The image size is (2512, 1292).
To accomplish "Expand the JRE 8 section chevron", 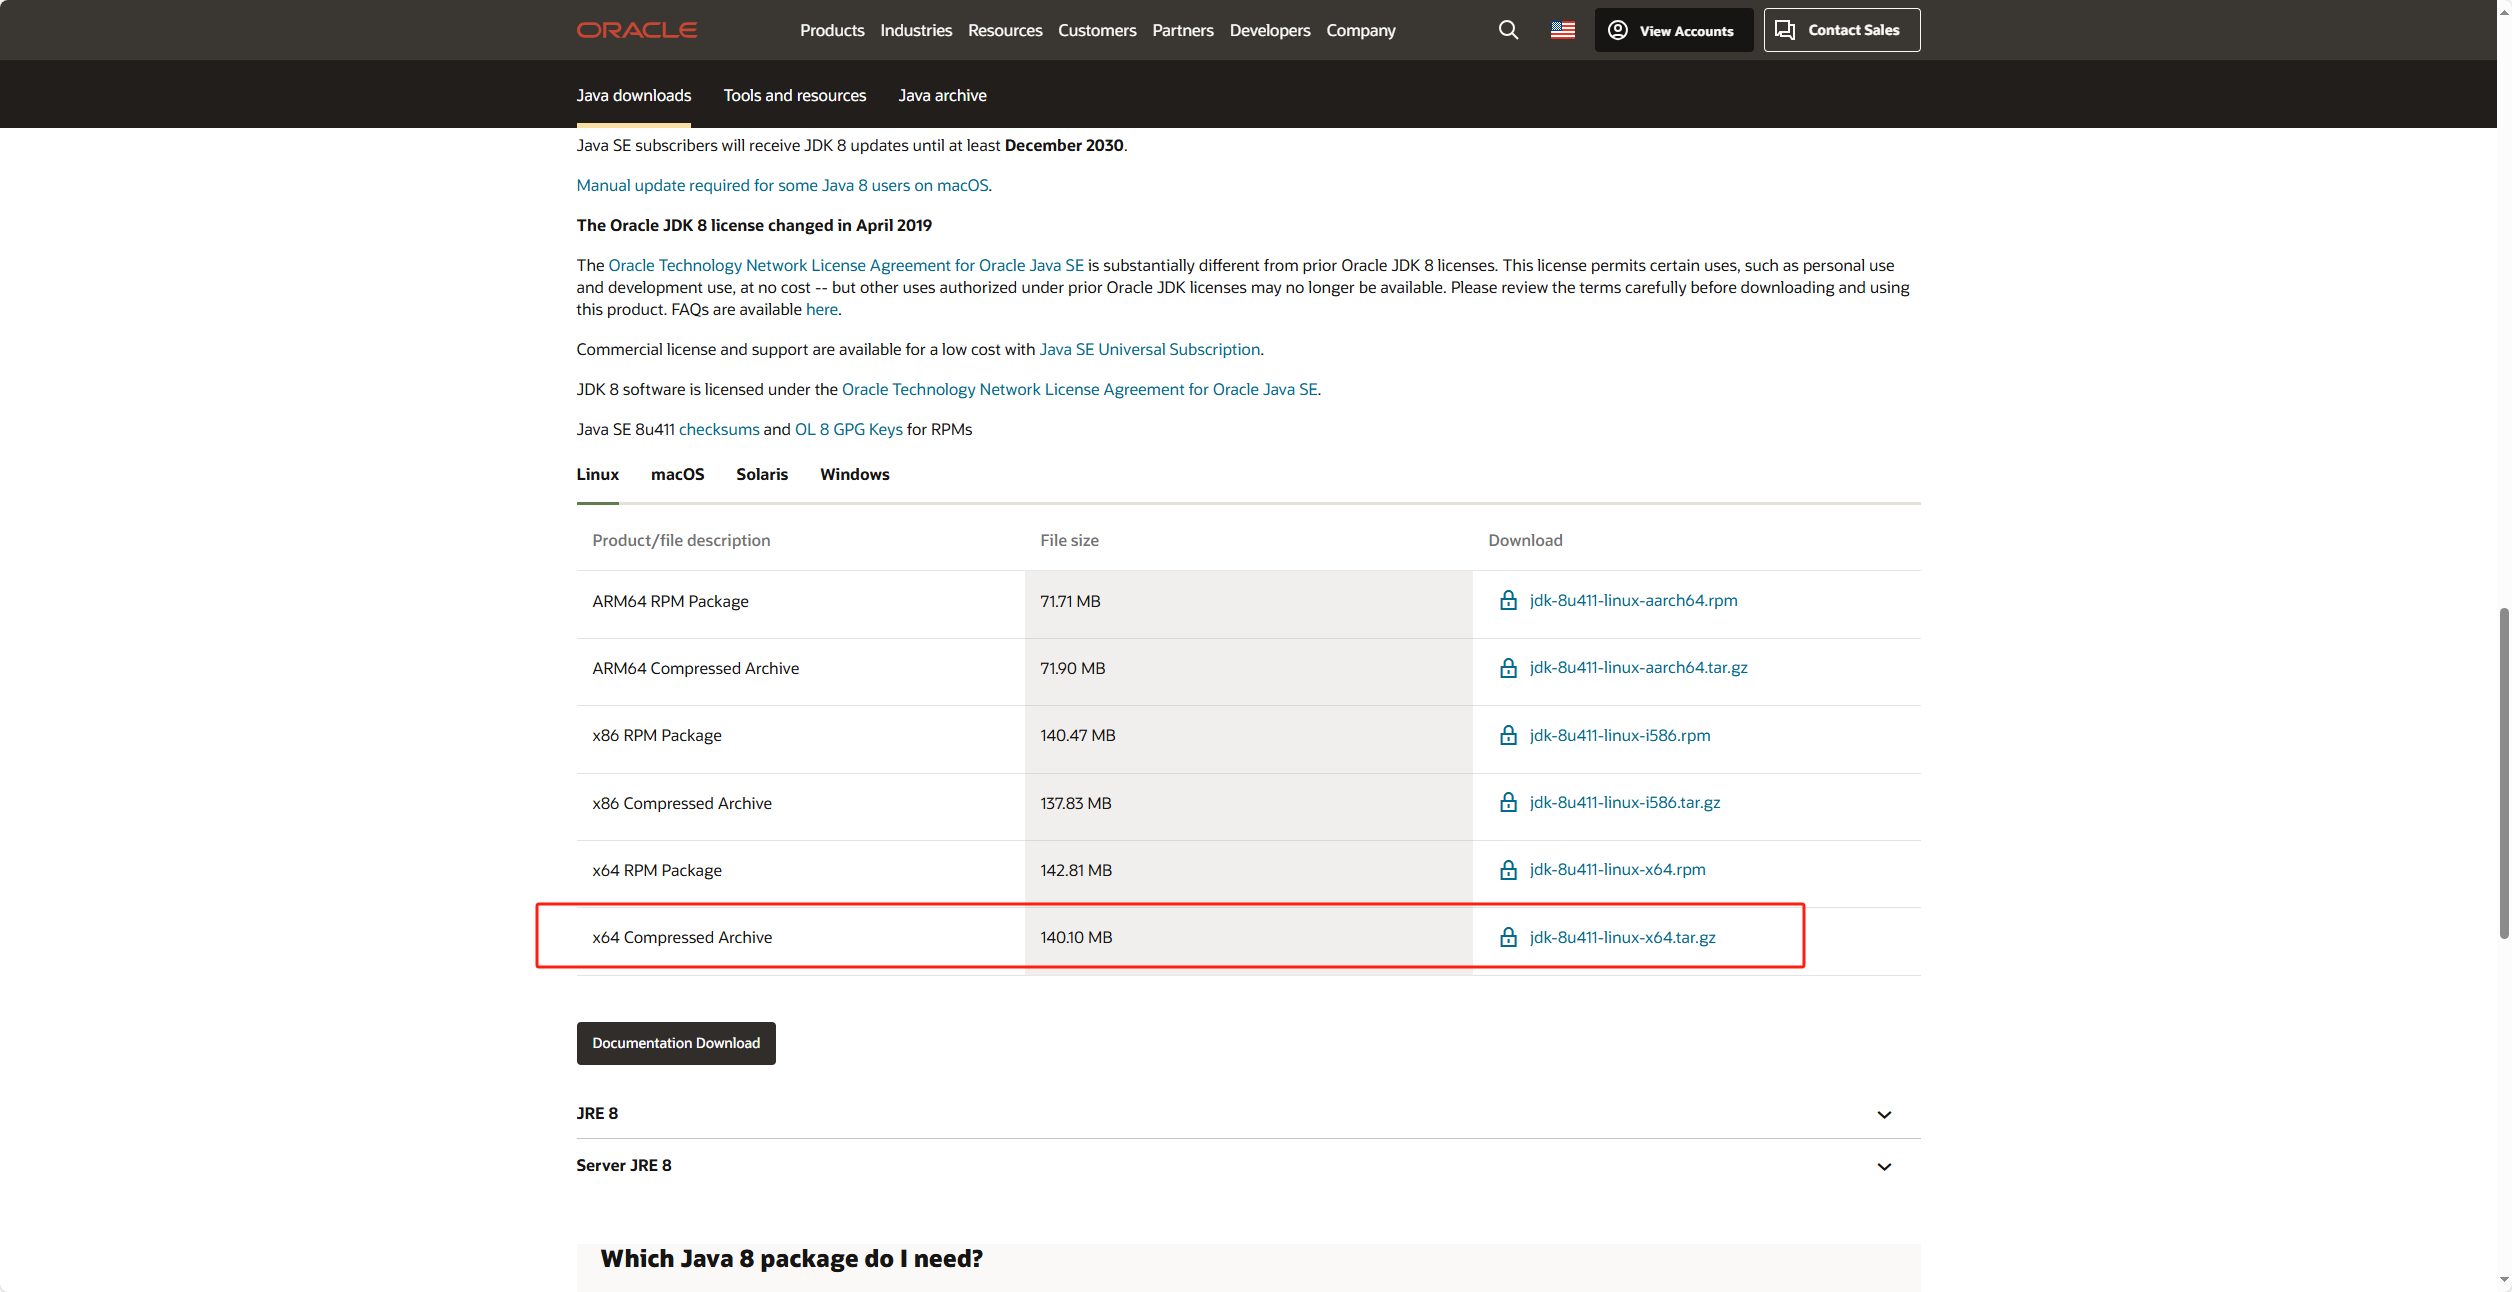I will coord(1884,1114).
